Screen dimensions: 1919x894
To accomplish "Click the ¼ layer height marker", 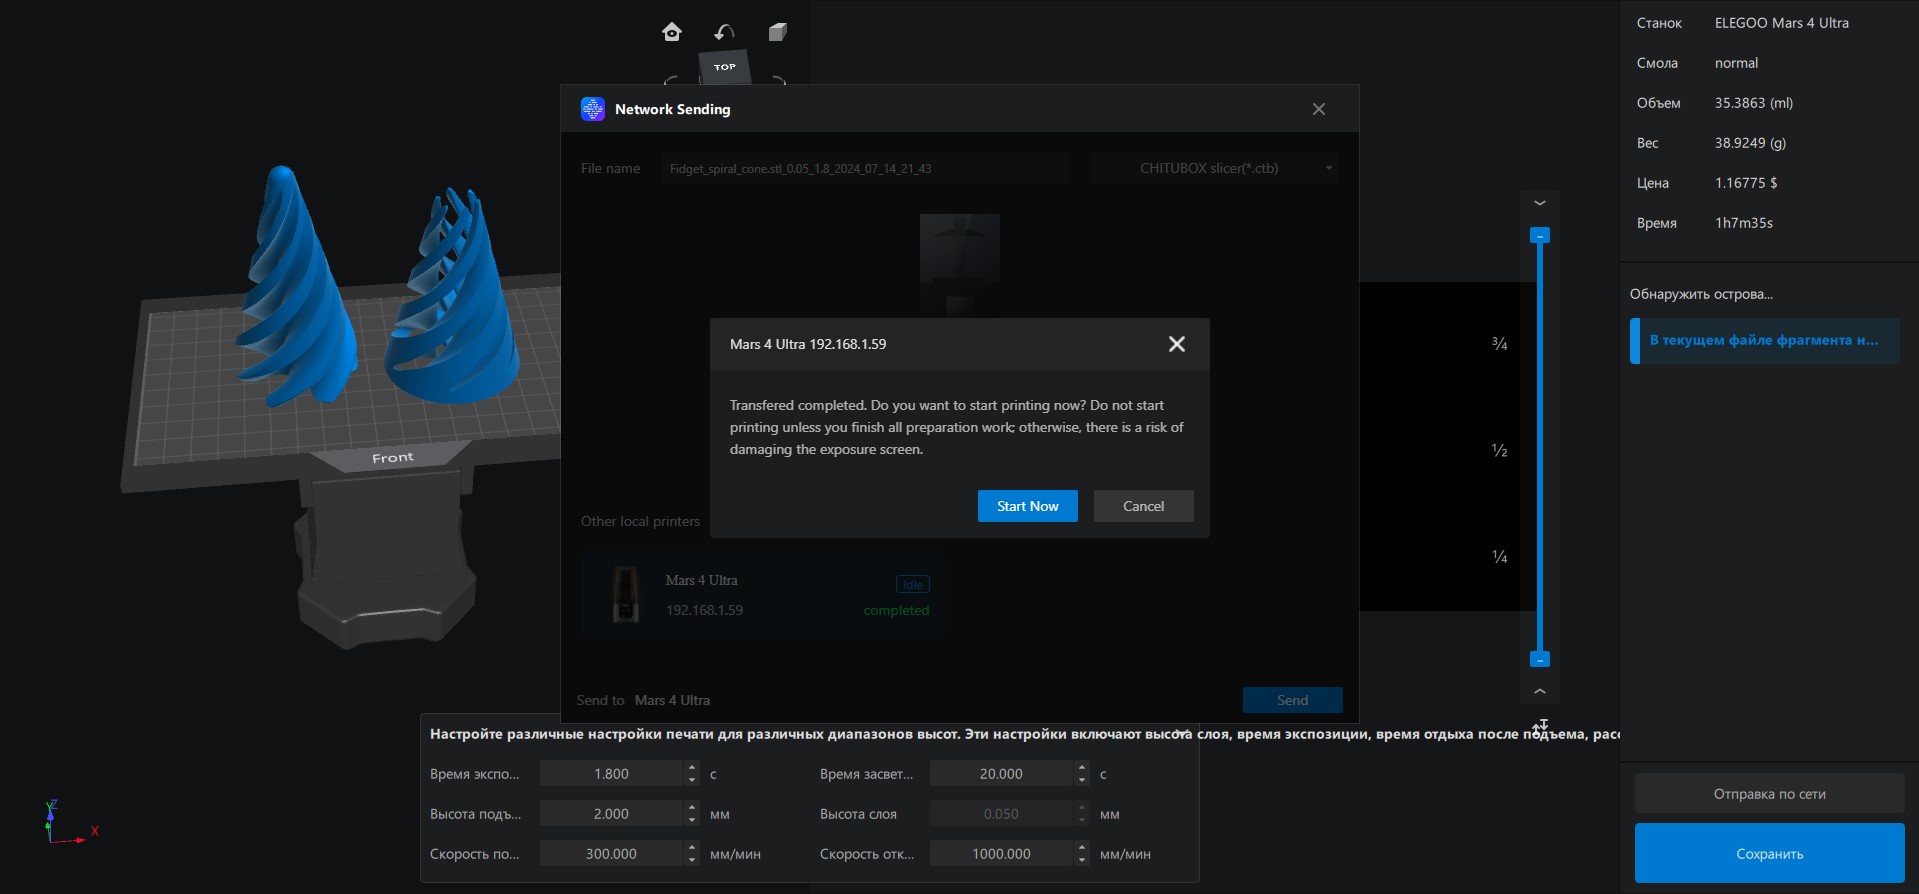I will (1499, 557).
